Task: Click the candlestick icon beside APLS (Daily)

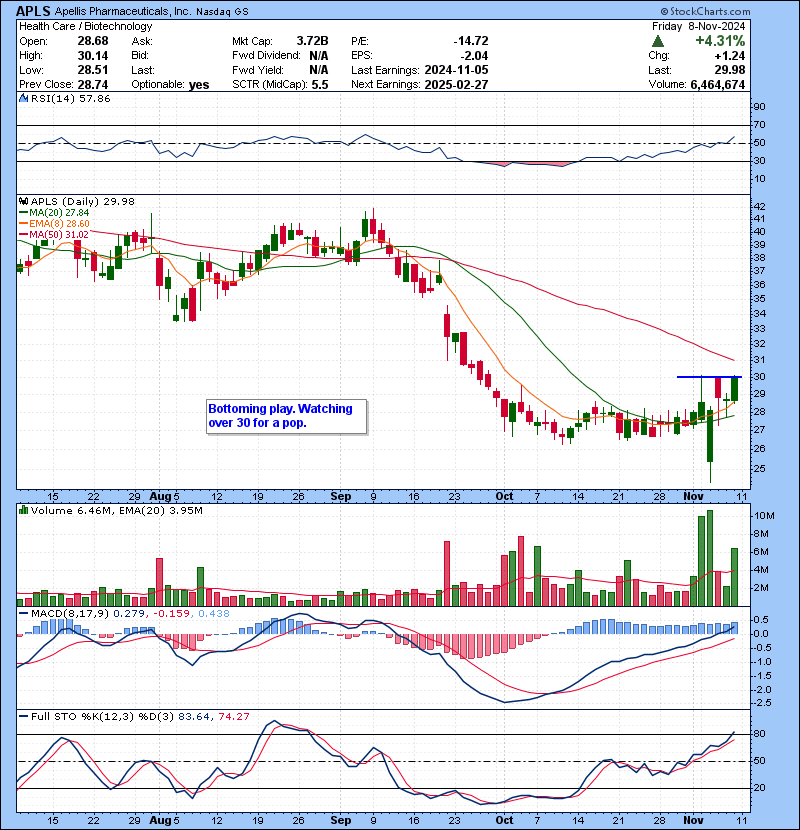Action: click(x=24, y=201)
